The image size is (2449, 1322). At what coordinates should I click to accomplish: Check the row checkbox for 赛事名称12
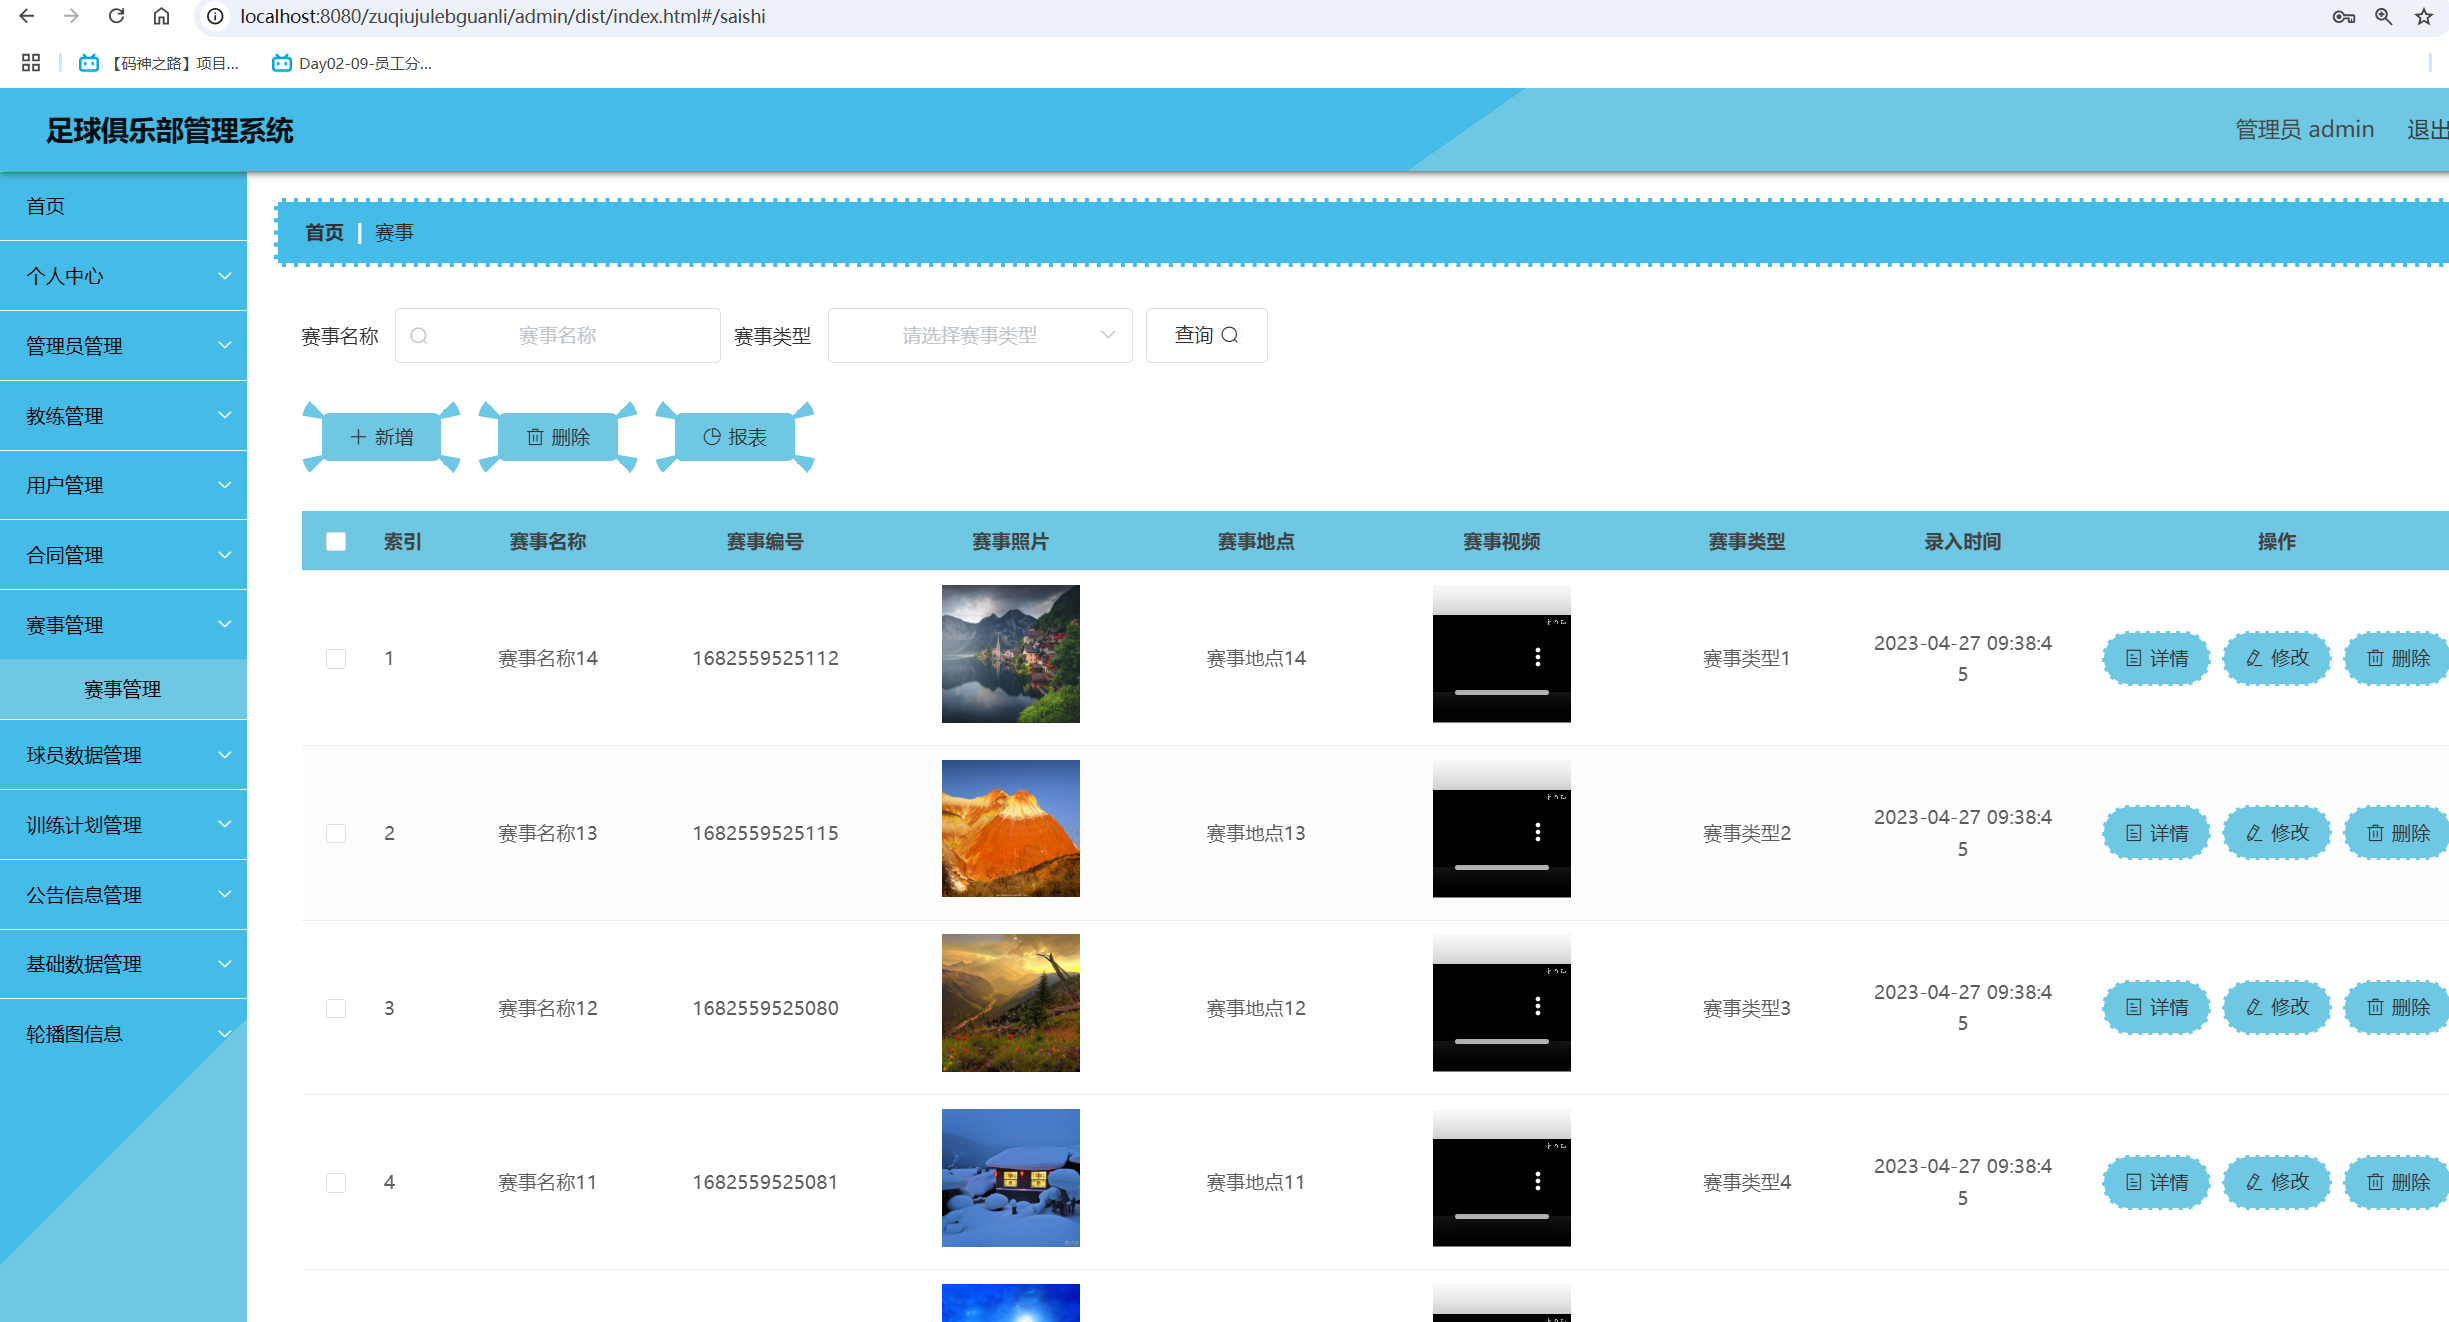click(x=336, y=1008)
